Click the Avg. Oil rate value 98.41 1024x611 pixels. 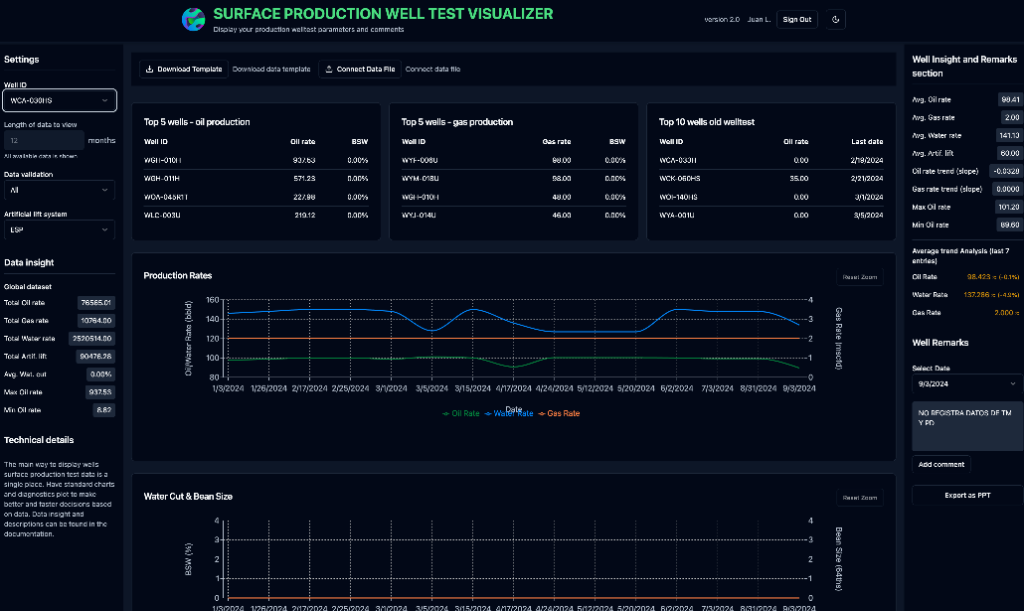pos(1010,100)
